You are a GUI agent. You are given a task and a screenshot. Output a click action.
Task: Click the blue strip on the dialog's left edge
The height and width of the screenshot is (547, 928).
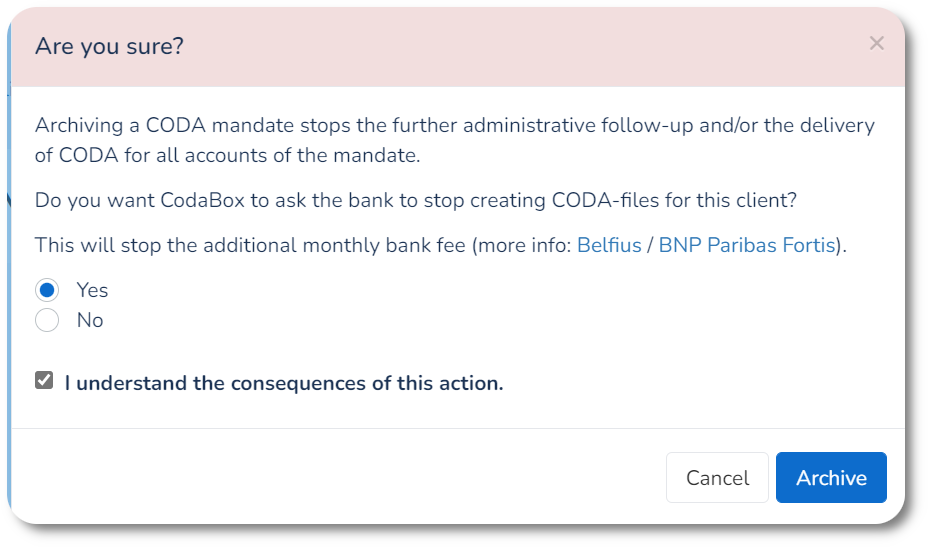[8, 300]
